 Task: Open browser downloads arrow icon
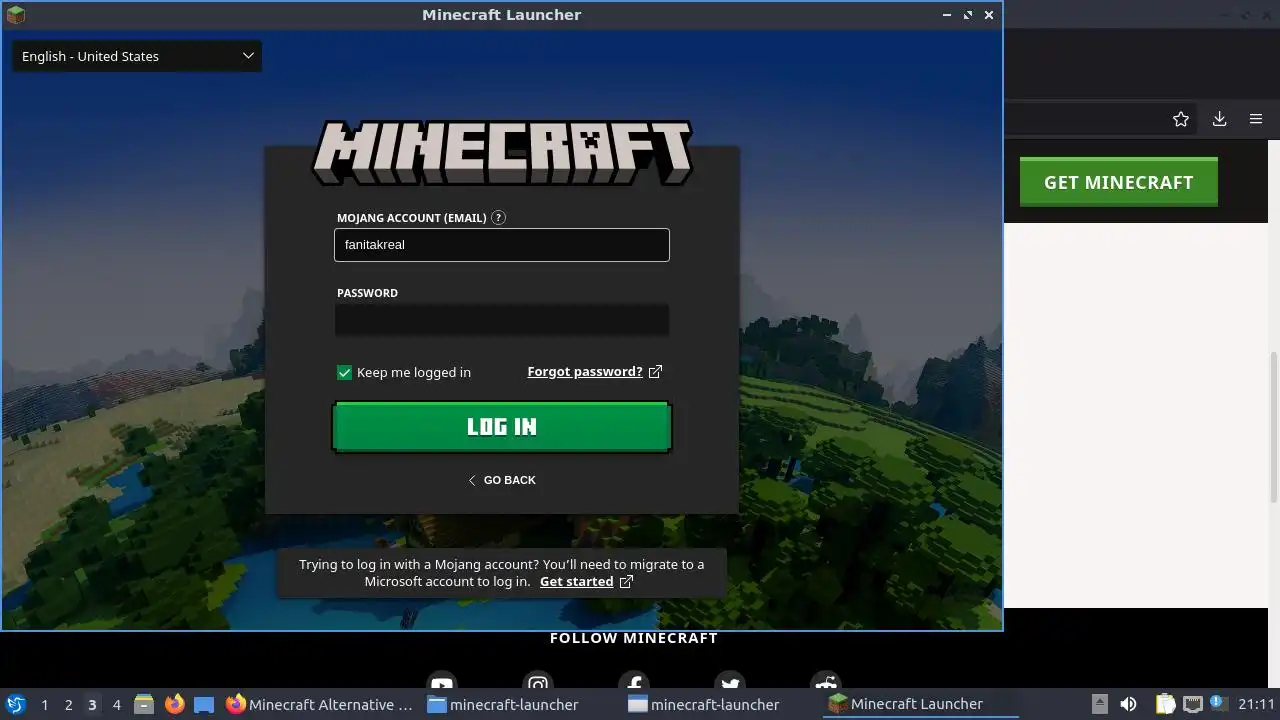(x=1219, y=119)
